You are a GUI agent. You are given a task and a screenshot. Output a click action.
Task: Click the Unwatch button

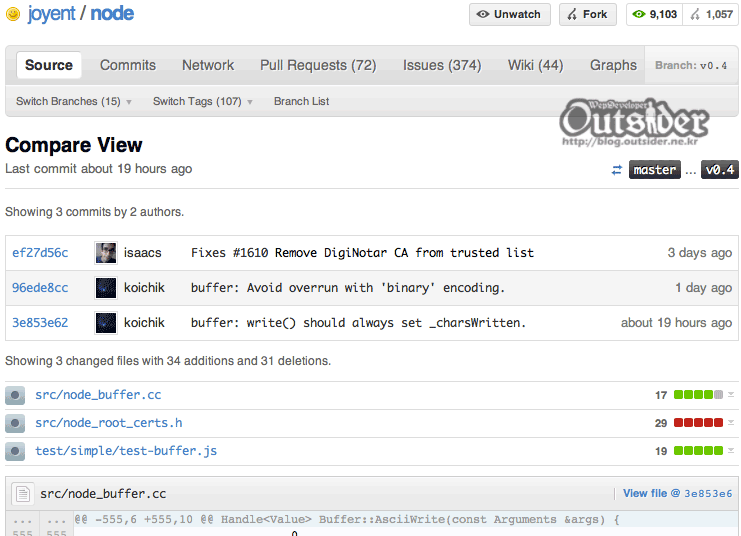tap(509, 14)
